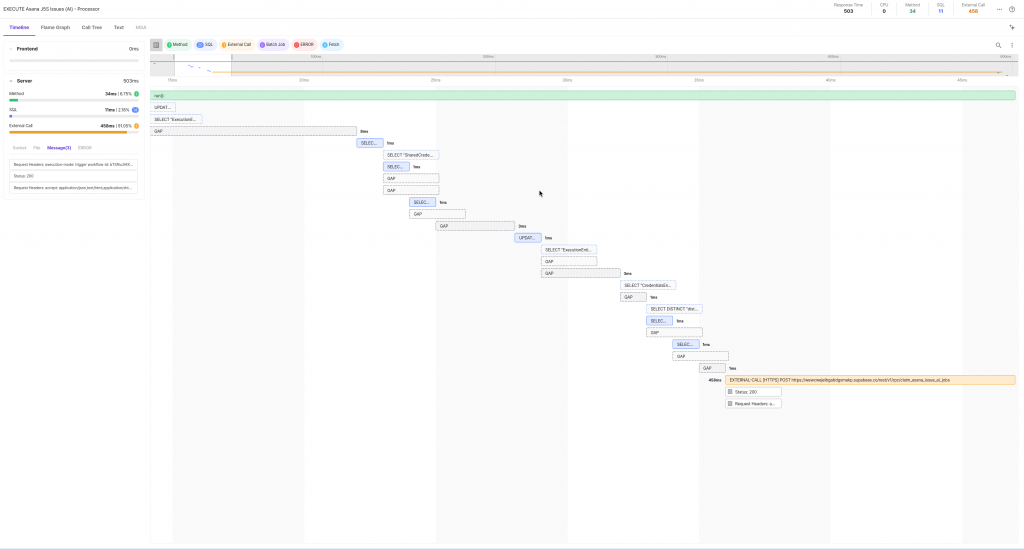The width and height of the screenshot is (1024, 549).
Task: Open the vertical three-dot timeline options menu
Action: [x=1011, y=45]
